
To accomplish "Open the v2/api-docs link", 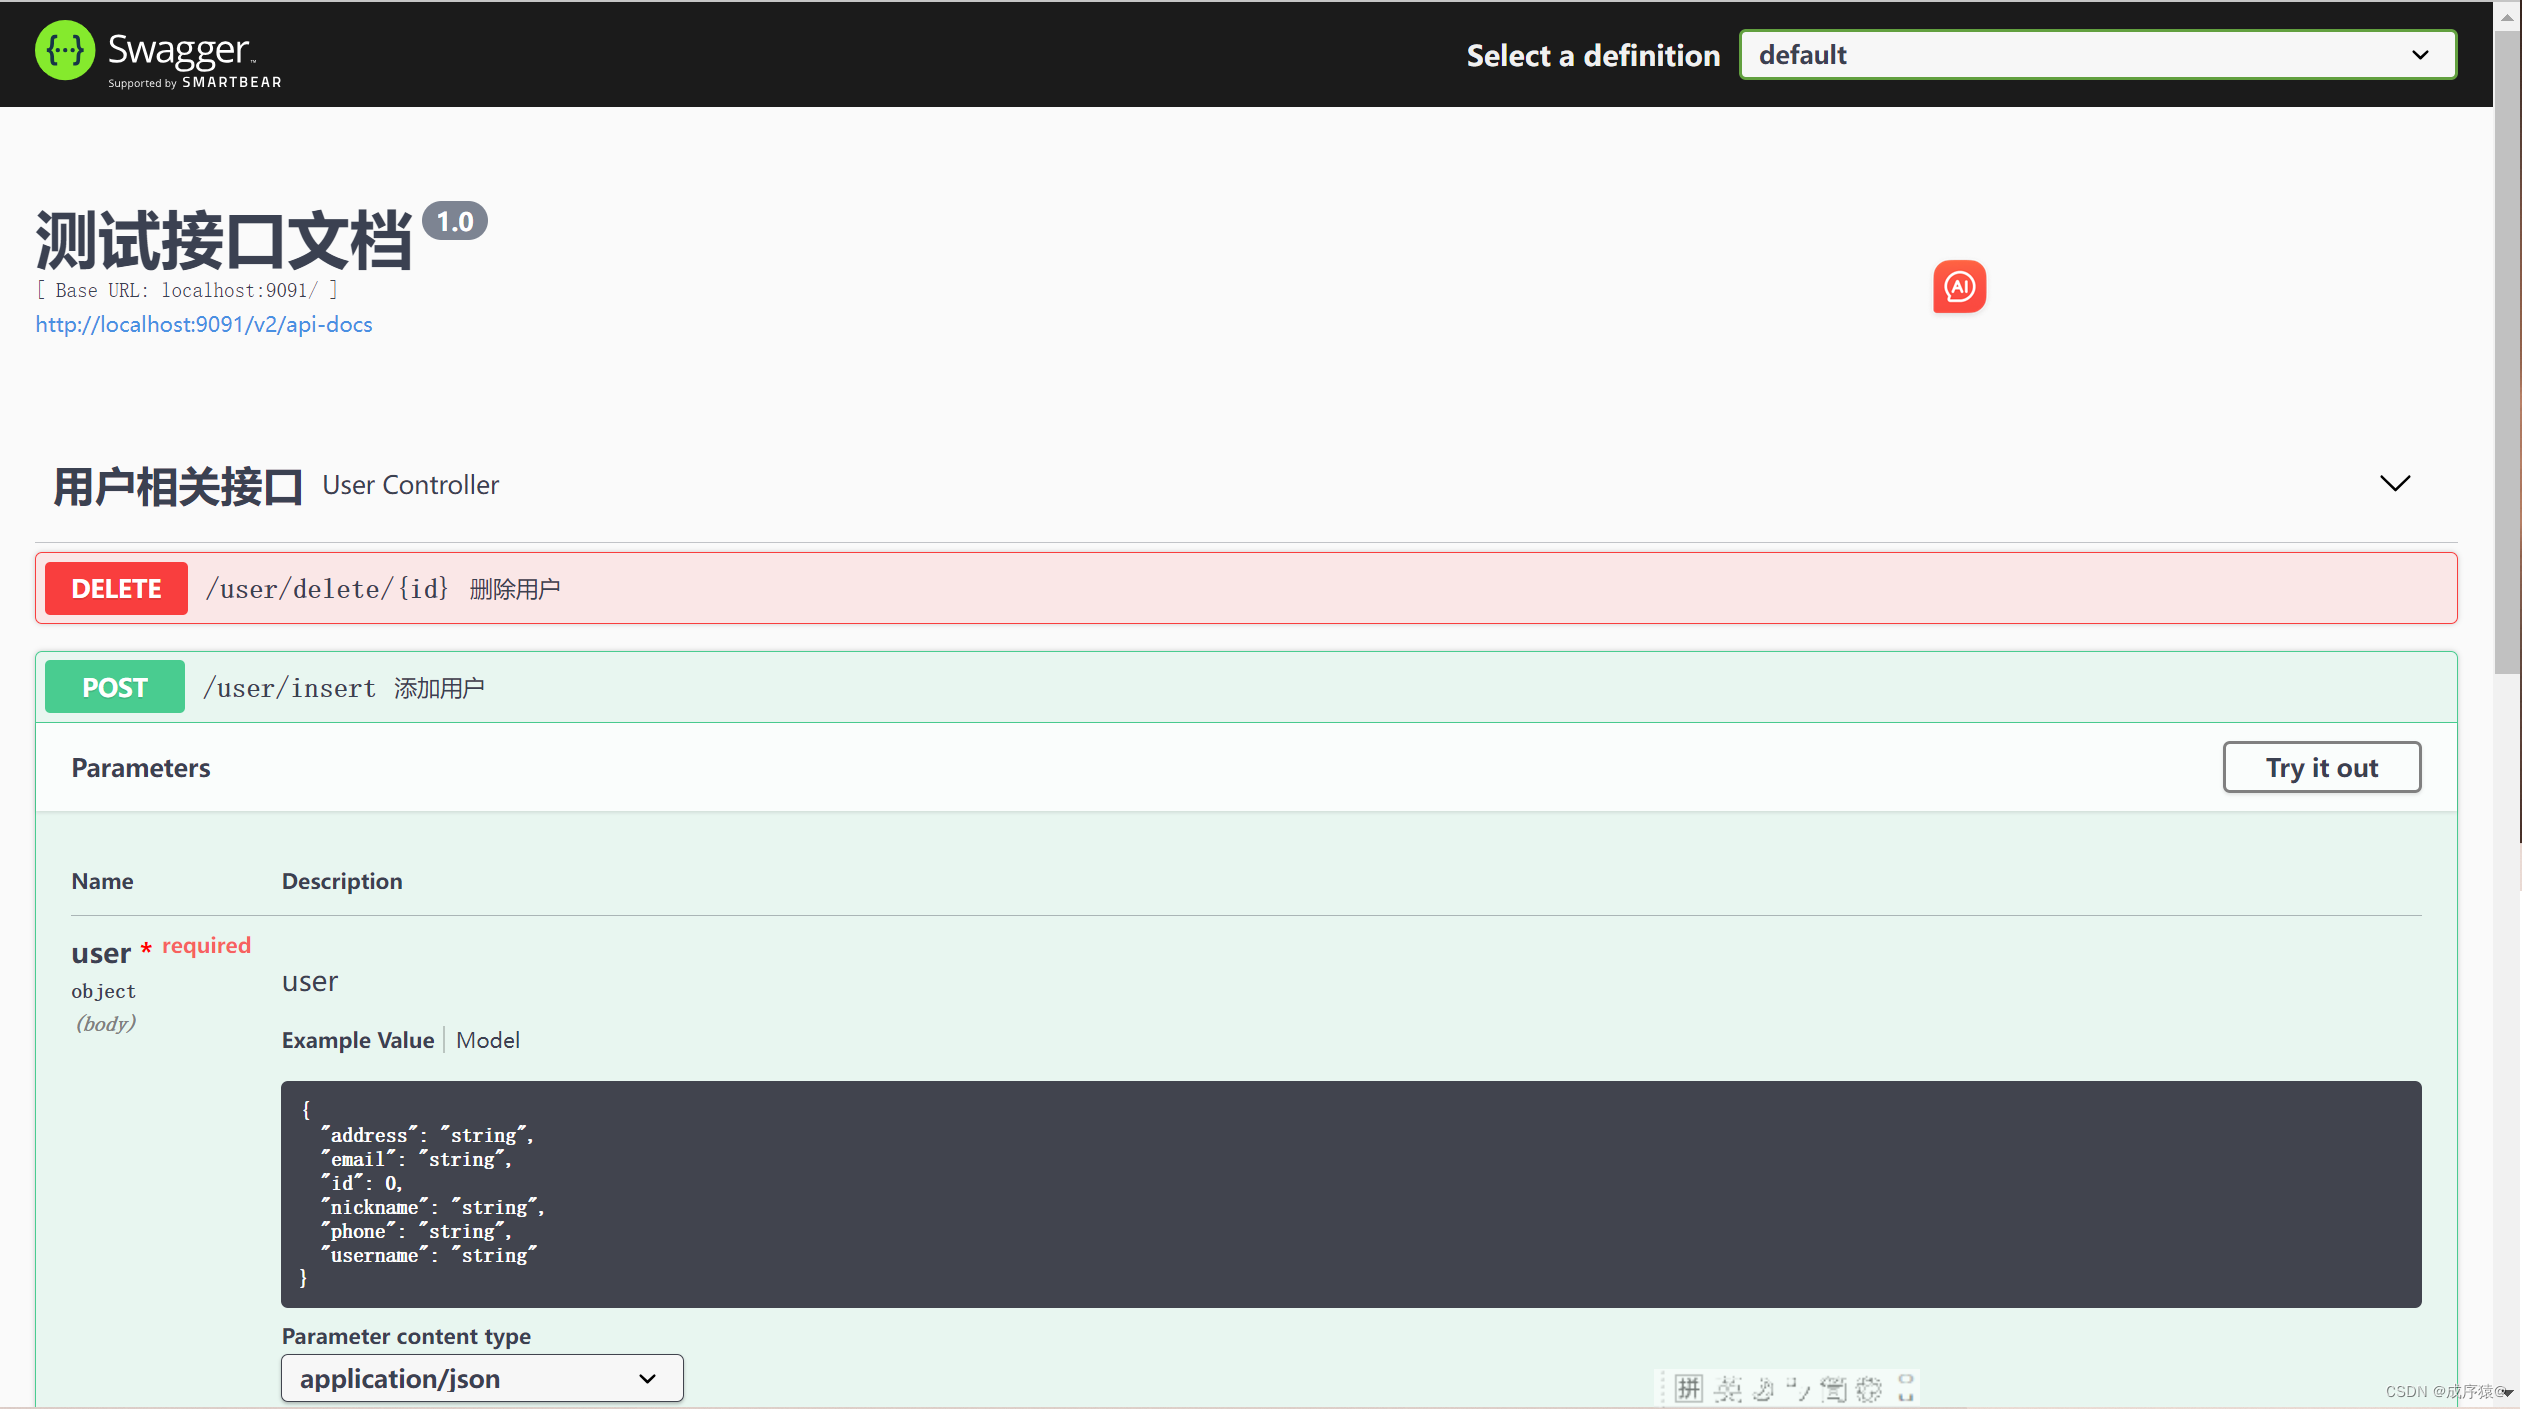I will click(204, 324).
